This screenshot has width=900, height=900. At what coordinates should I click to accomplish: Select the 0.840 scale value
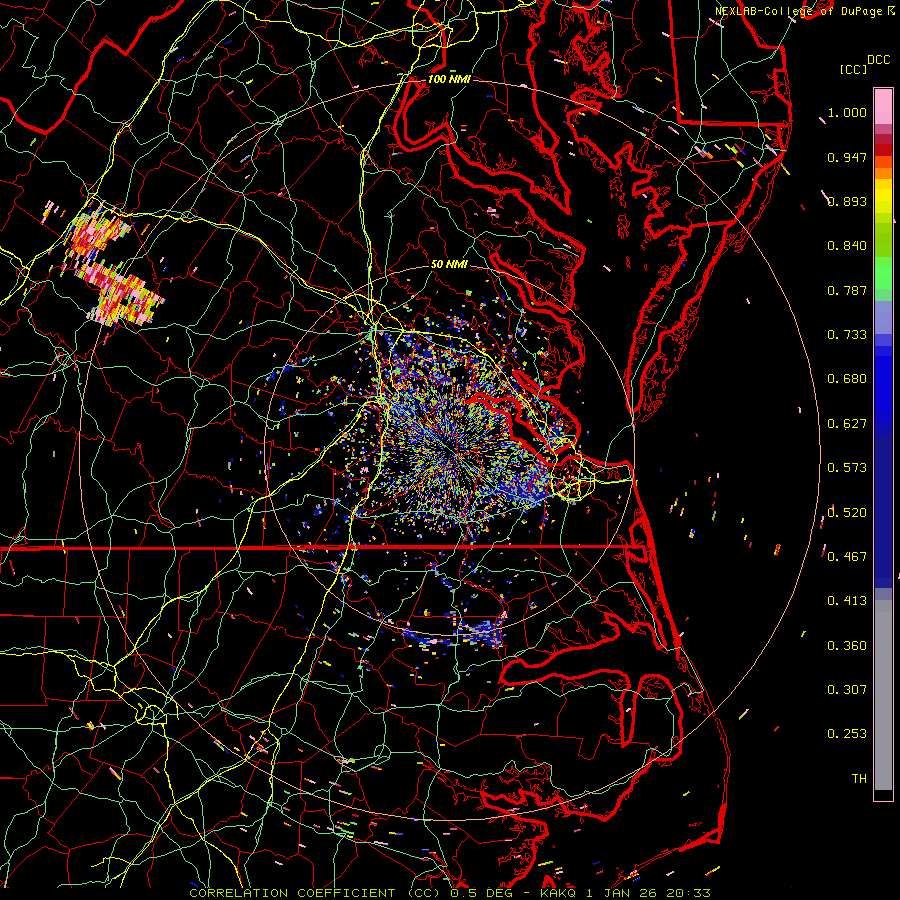pos(847,246)
